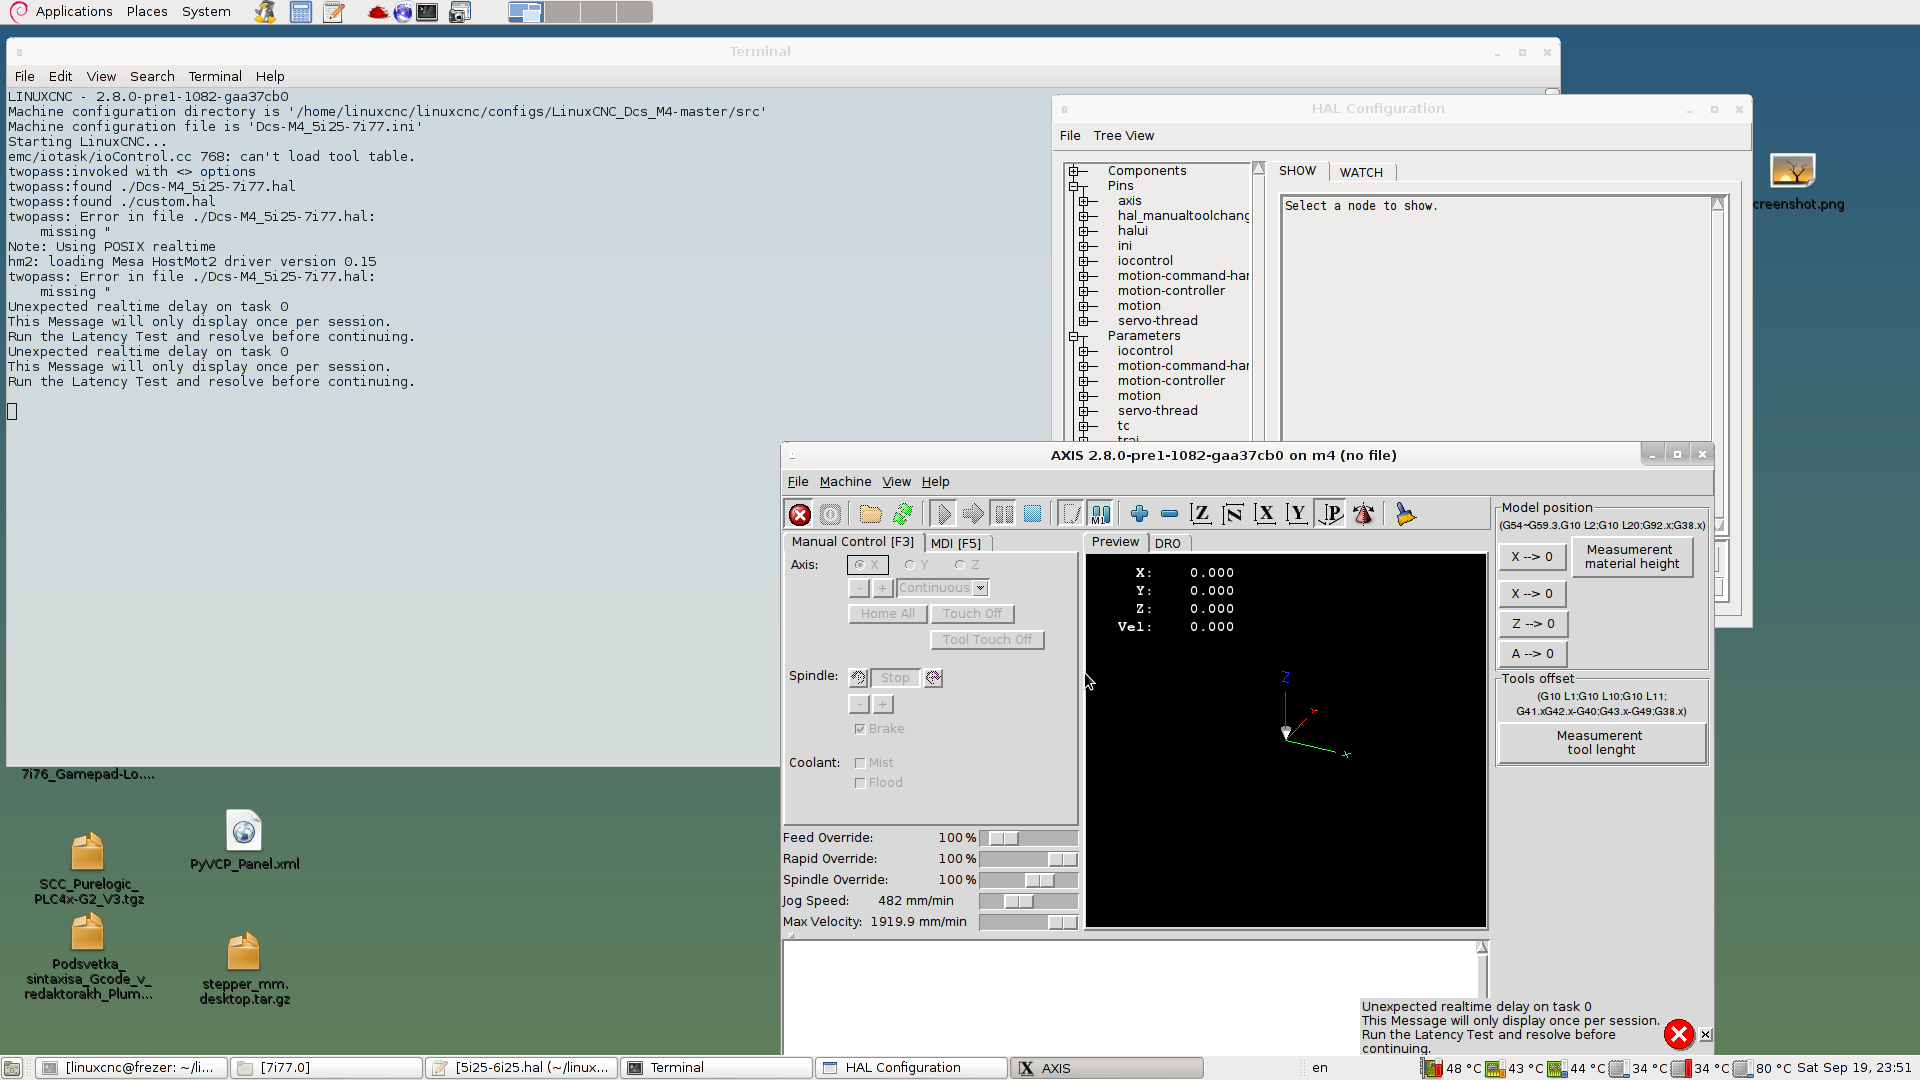Click the zoom in plus icon
The width and height of the screenshot is (1920, 1080).
click(1139, 514)
